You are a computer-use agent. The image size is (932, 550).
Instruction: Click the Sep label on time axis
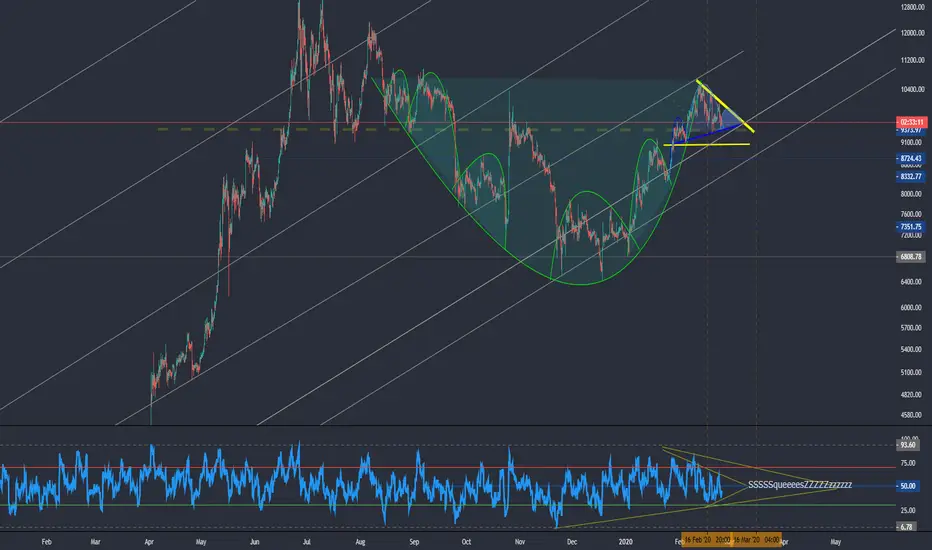tap(414, 542)
